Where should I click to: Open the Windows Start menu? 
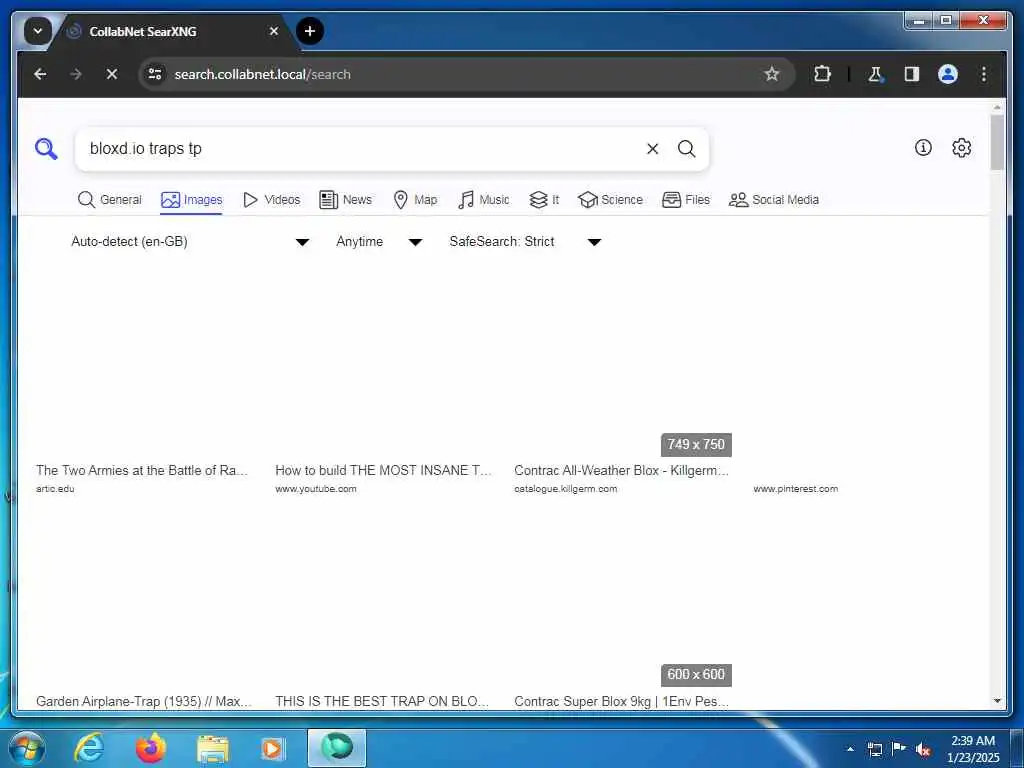click(27, 748)
